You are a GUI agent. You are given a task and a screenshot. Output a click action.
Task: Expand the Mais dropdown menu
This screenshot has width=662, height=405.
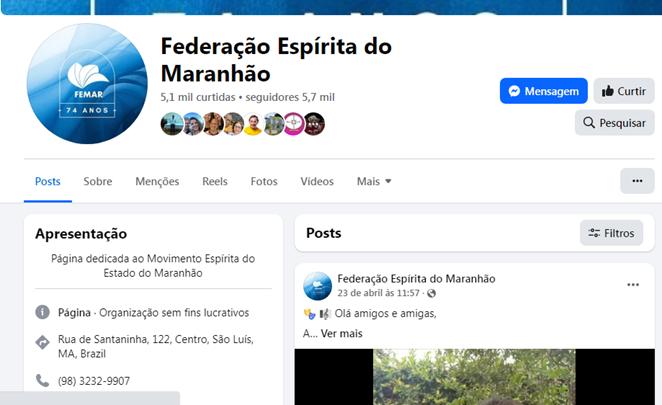(374, 181)
